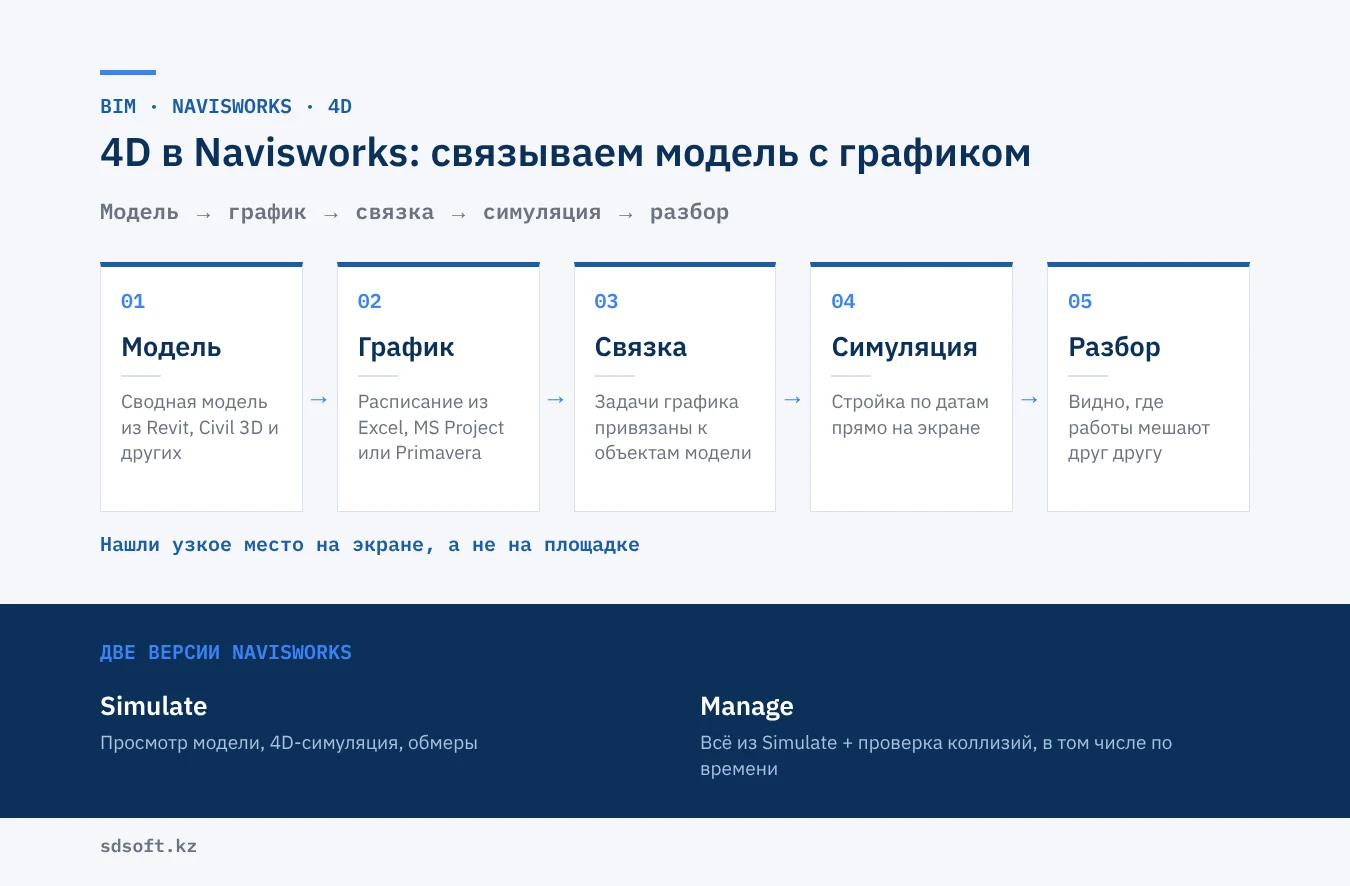Click step number "04" on the fourth card
Viewport: 1350px width, 886px height.
[843, 301]
